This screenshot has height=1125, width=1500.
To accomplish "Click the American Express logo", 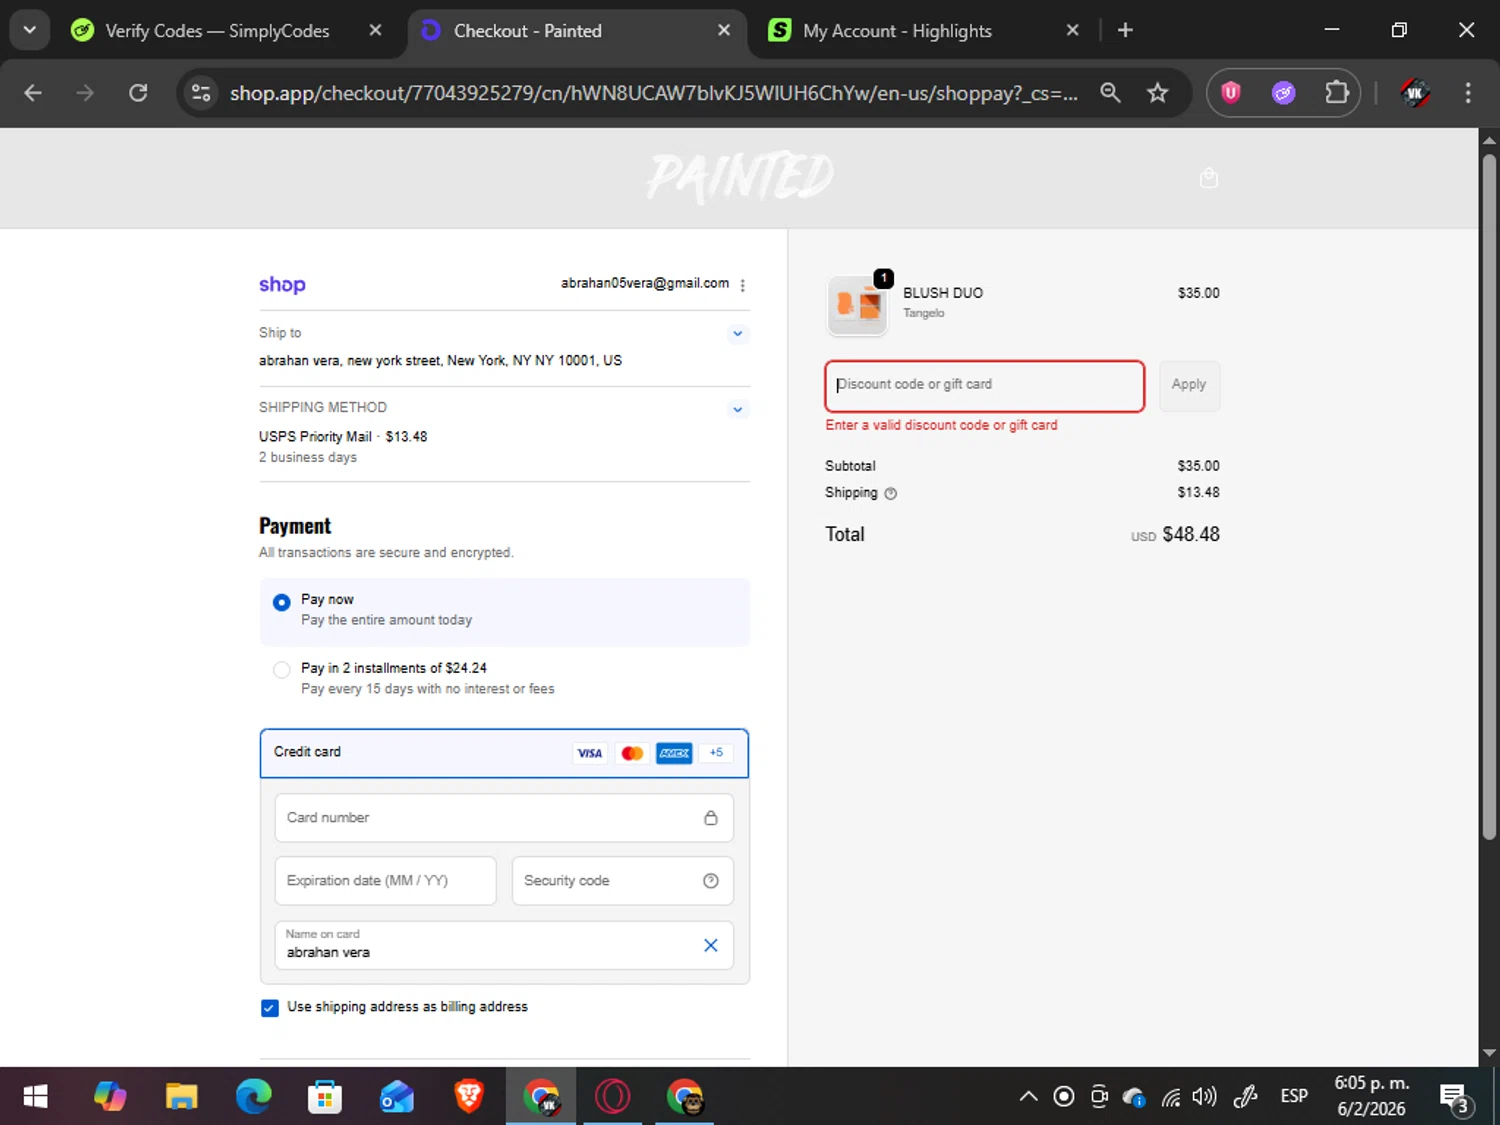I will (674, 753).
